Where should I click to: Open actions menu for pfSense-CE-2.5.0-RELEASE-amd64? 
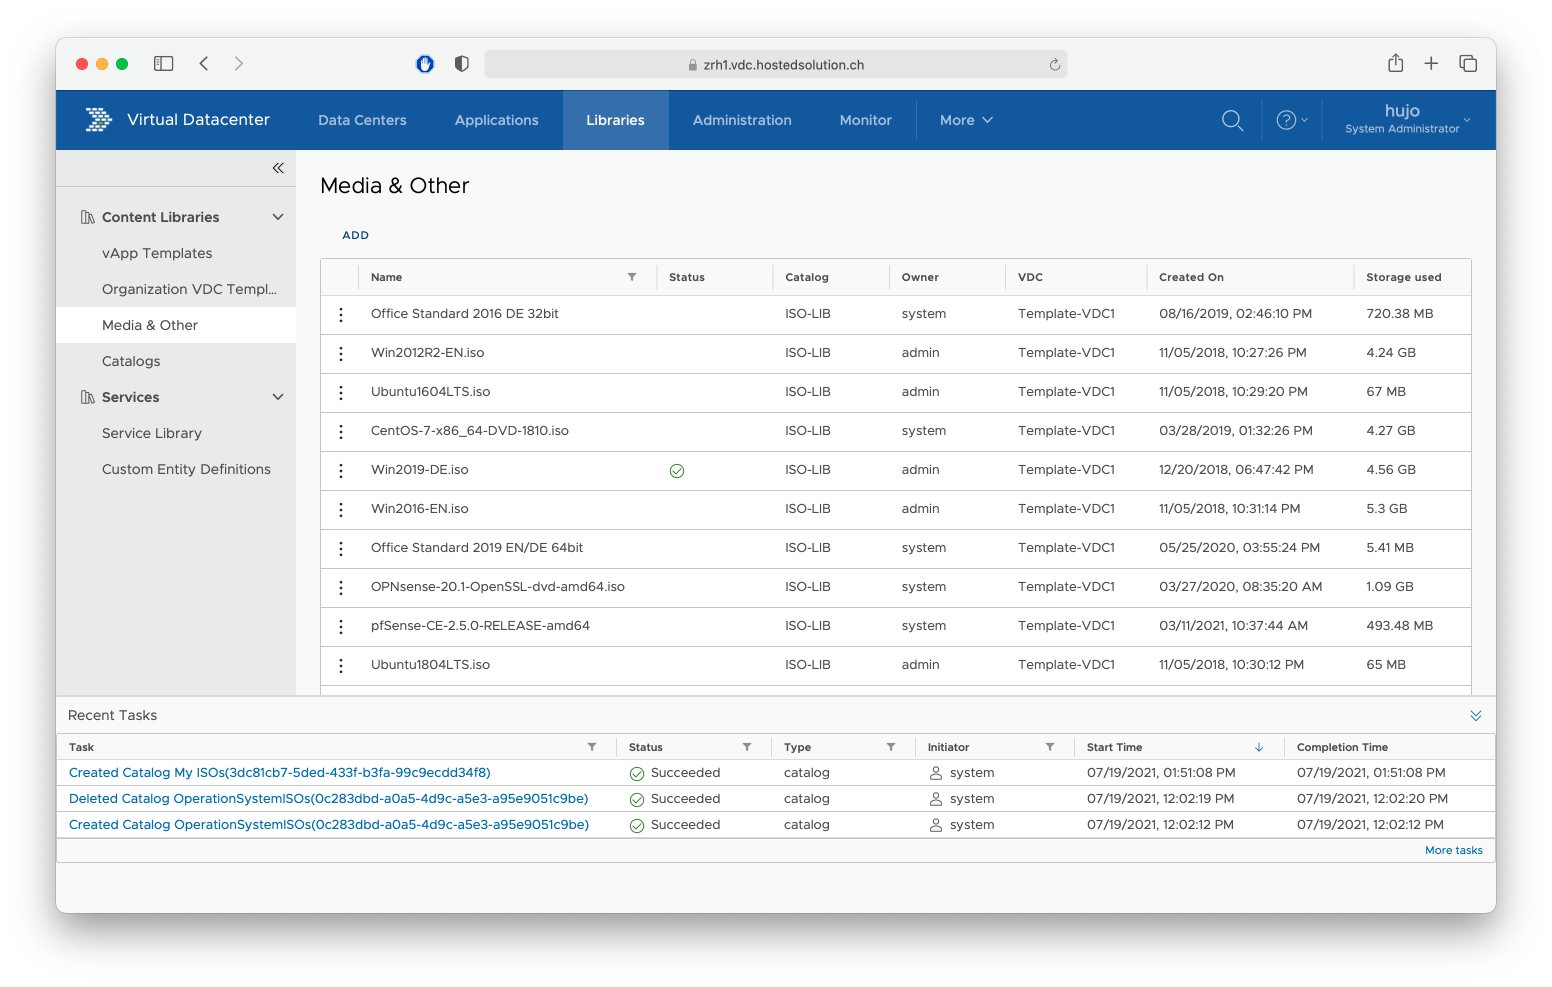(341, 626)
